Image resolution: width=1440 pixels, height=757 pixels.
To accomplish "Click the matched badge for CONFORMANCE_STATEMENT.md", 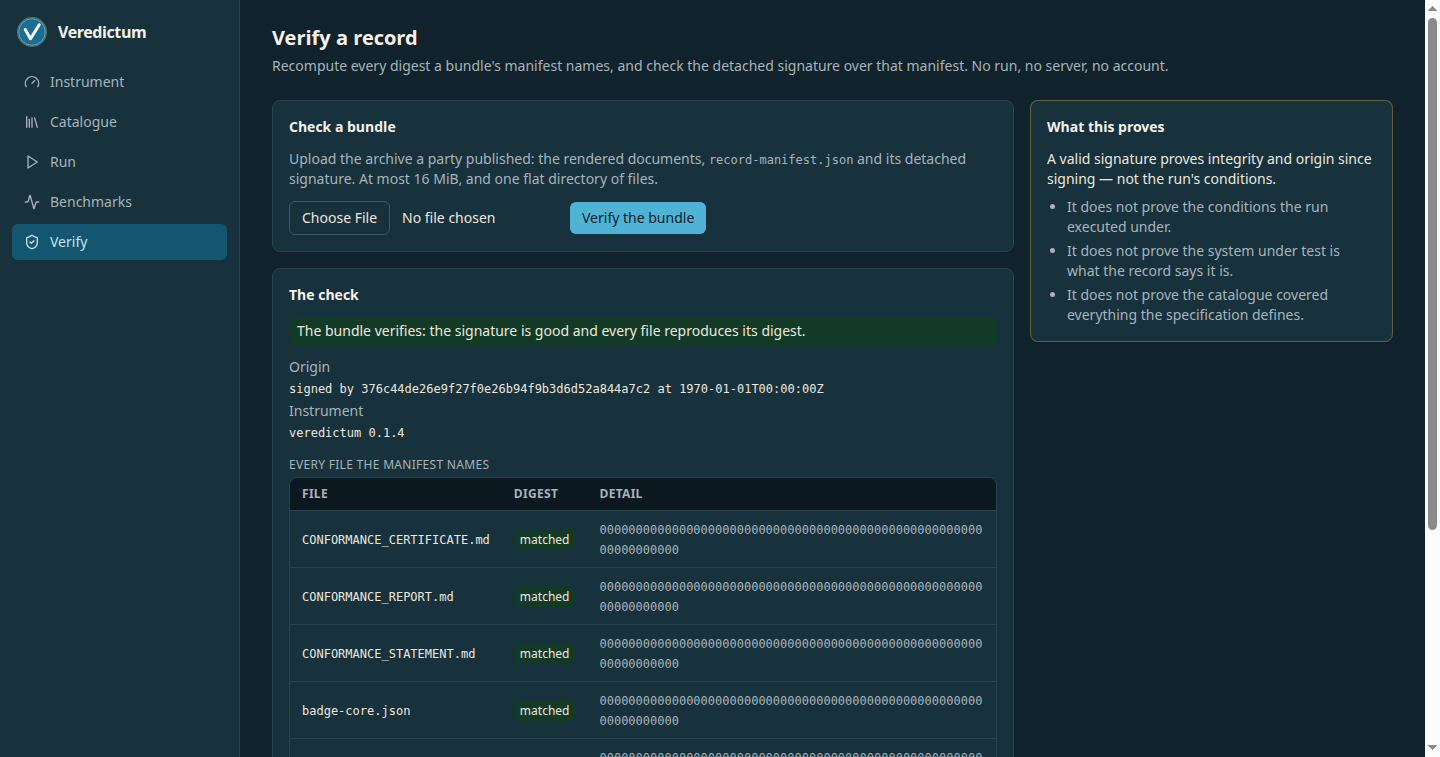I will [x=544, y=654].
